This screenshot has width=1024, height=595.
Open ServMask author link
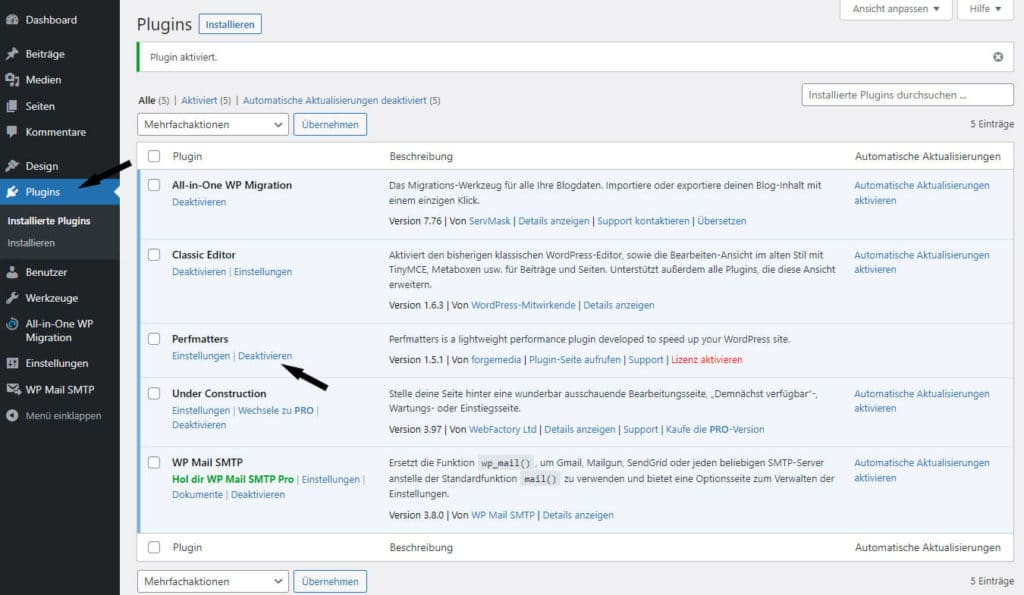(490, 221)
